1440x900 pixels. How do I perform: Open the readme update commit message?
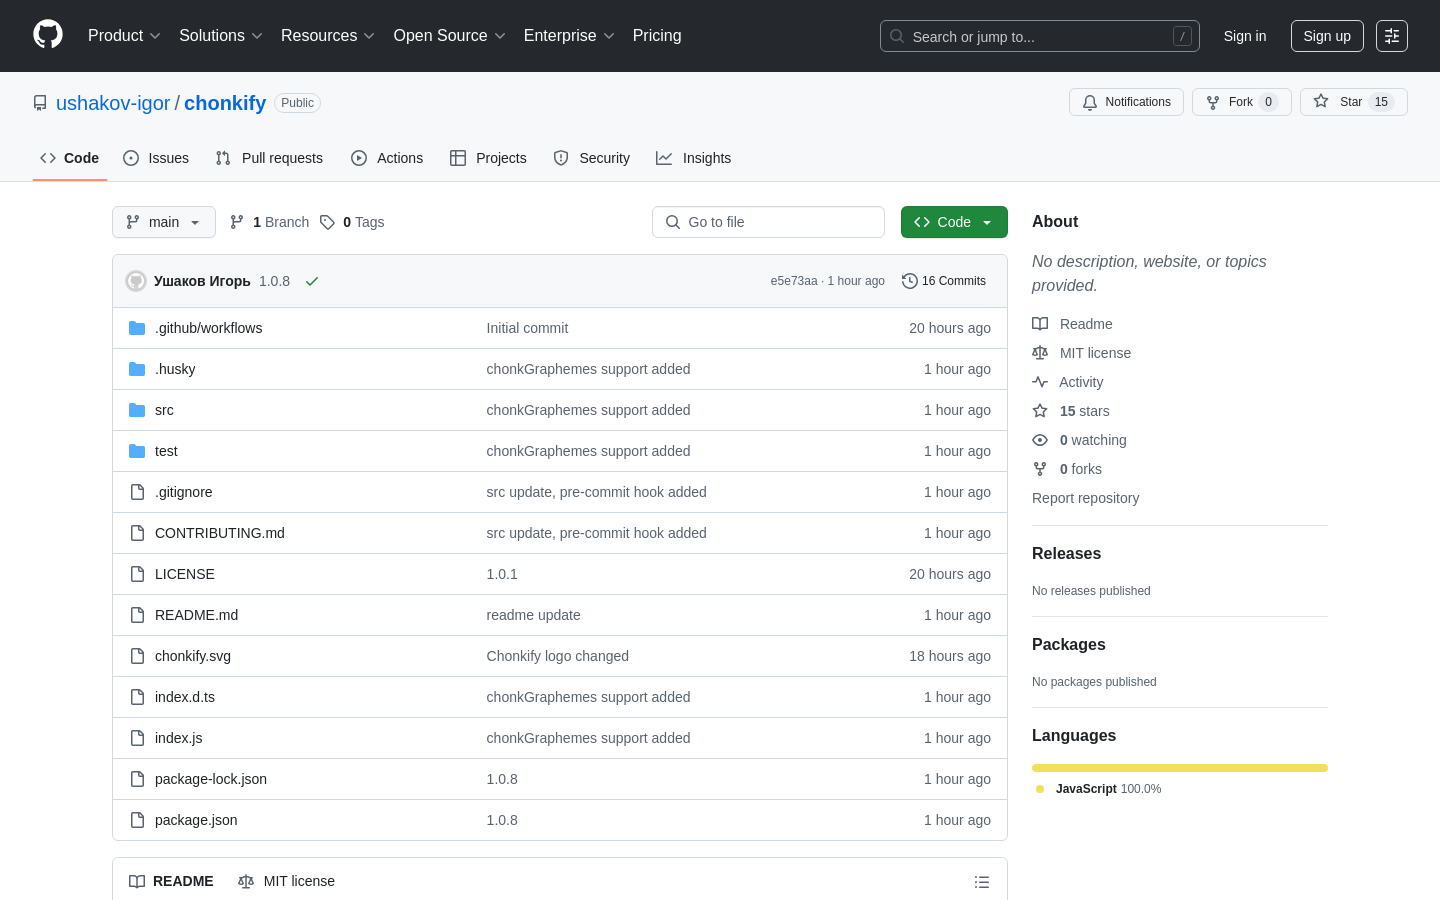click(534, 615)
